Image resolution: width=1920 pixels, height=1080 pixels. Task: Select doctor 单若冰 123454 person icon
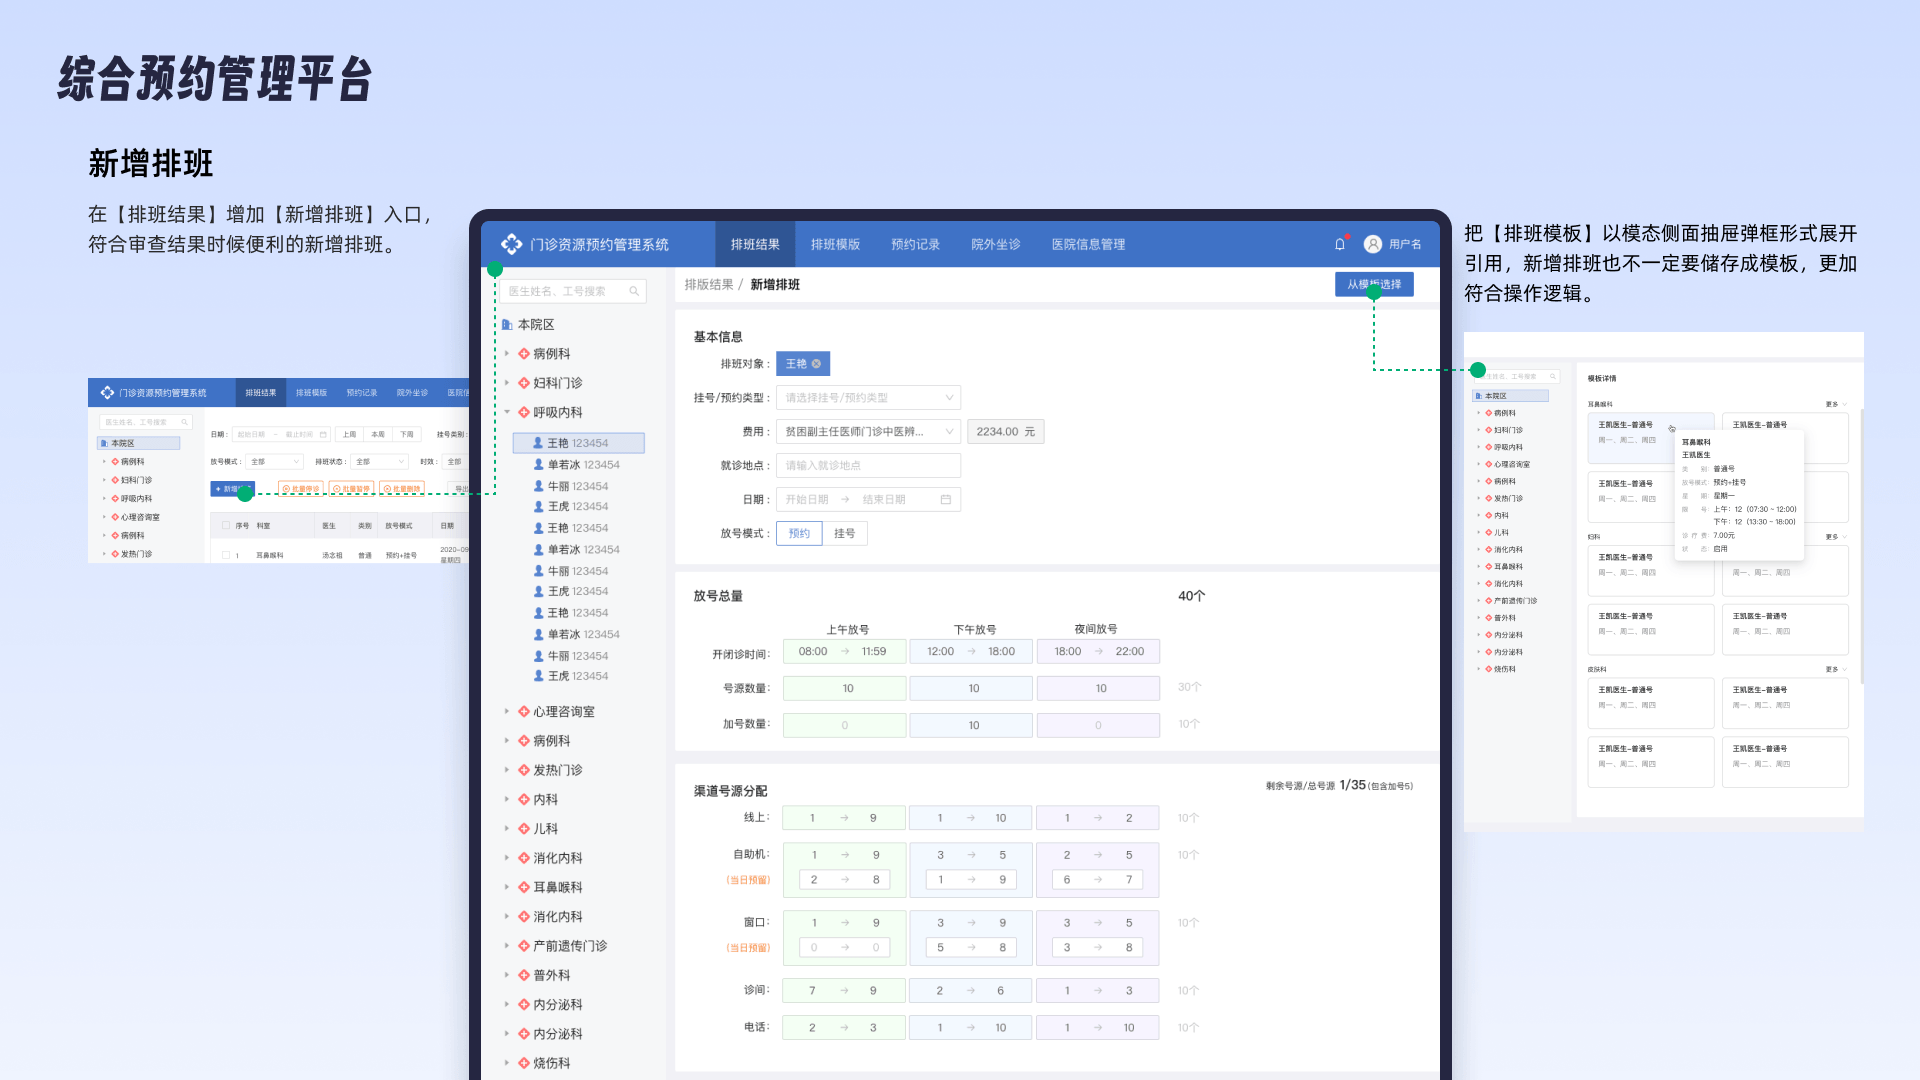(x=539, y=465)
